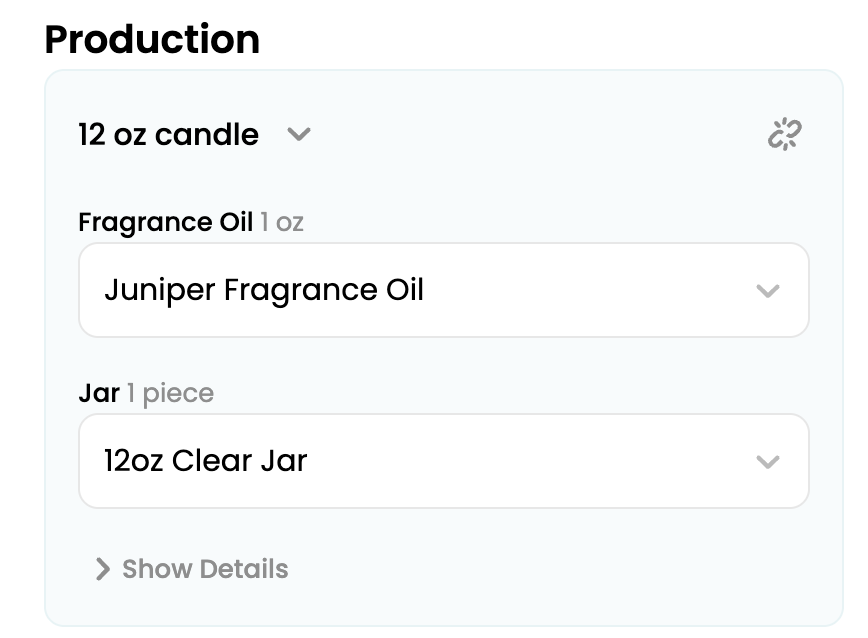Open the Fragrance Oil dropdown field

443,290
